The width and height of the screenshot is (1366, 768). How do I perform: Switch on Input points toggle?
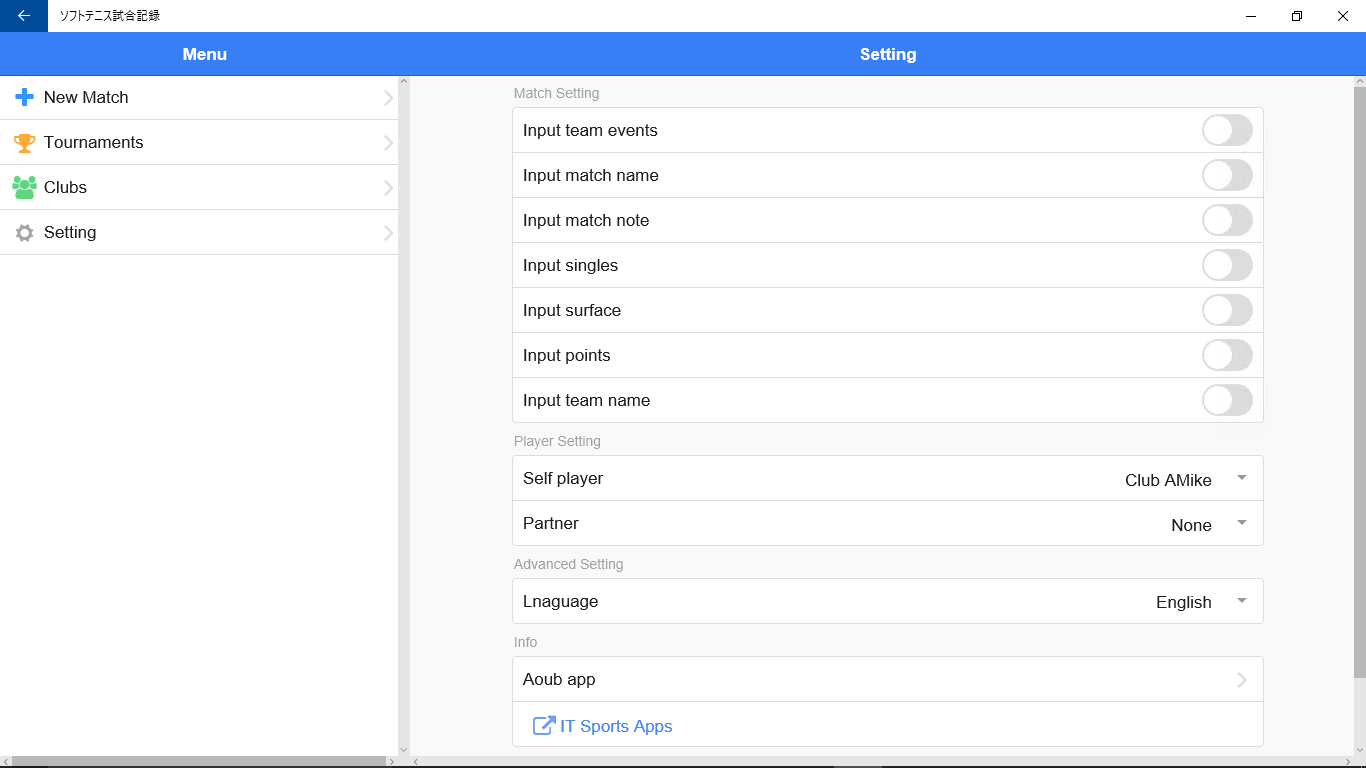point(1227,355)
